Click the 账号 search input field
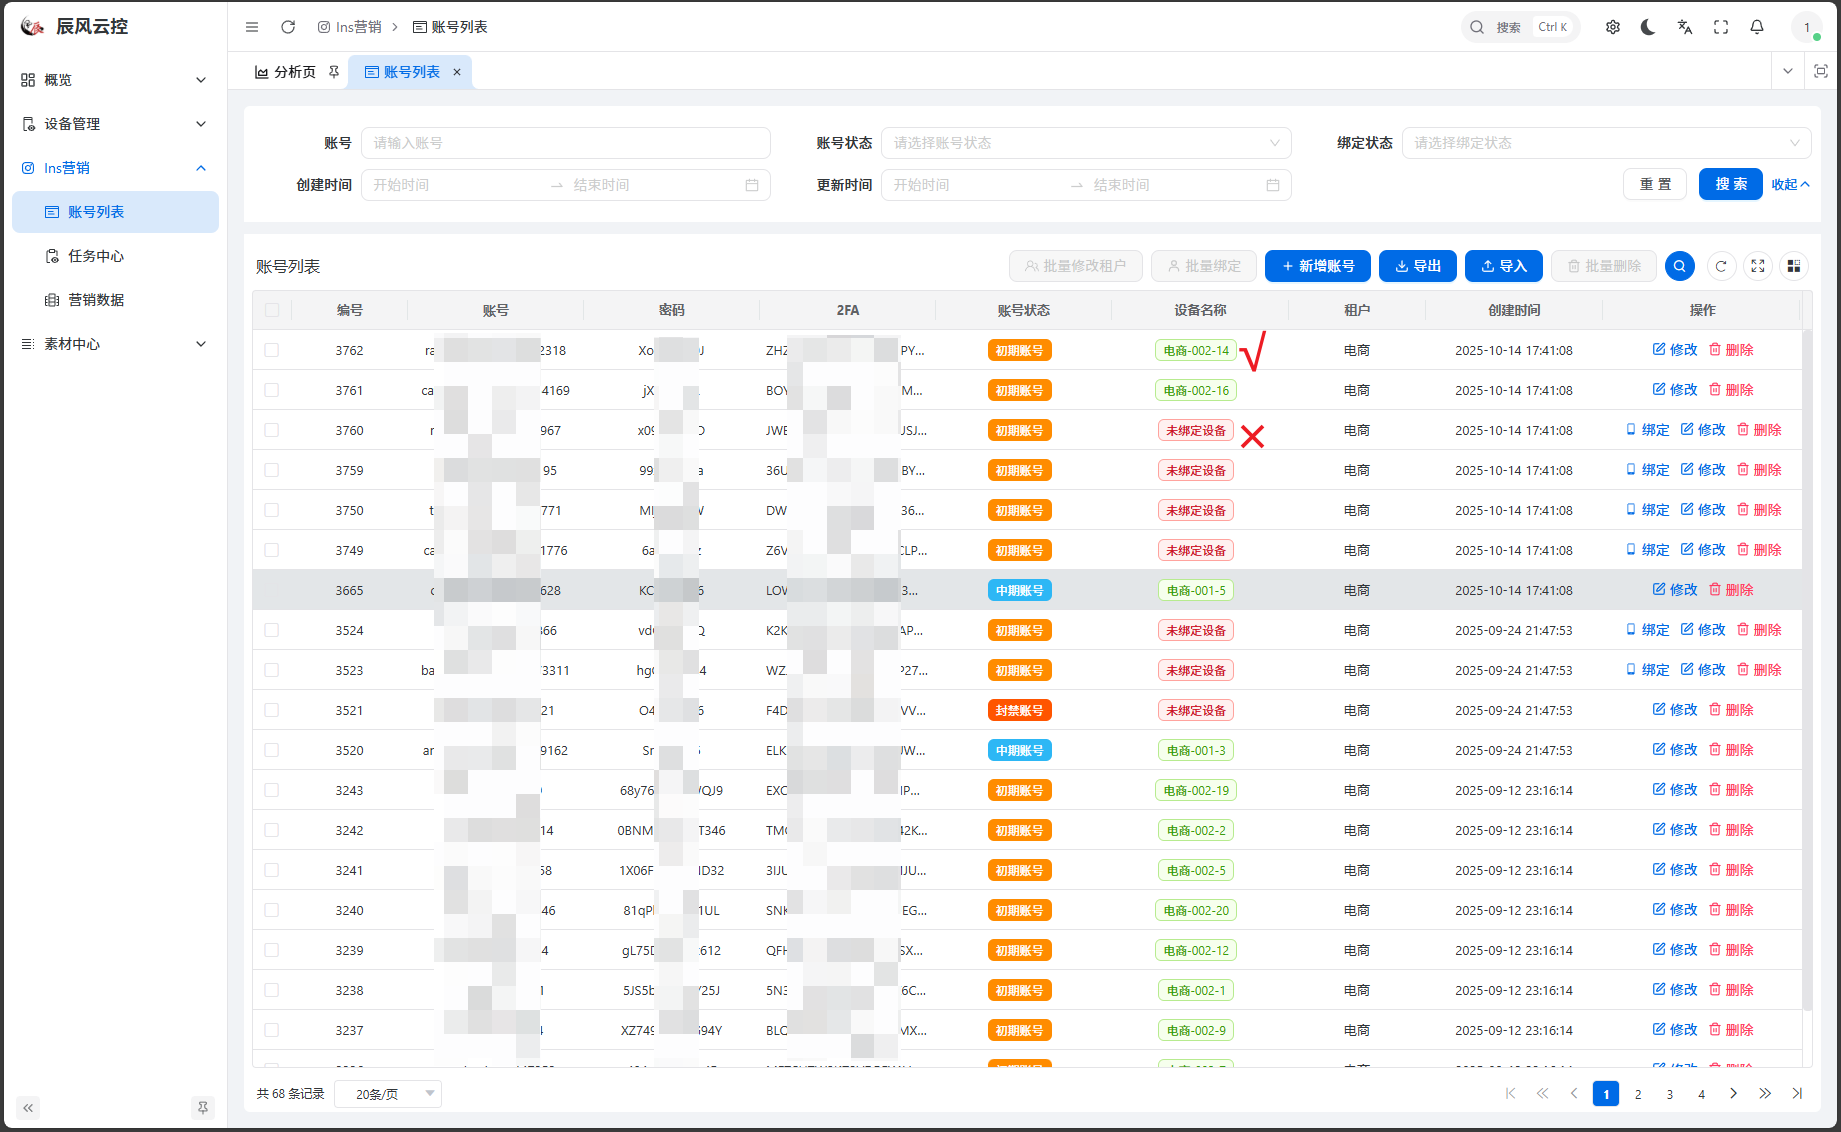 point(565,143)
